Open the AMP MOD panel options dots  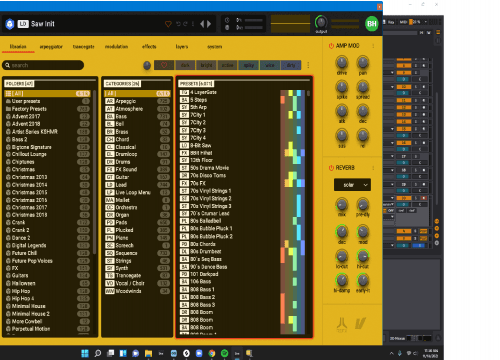click(373, 46)
